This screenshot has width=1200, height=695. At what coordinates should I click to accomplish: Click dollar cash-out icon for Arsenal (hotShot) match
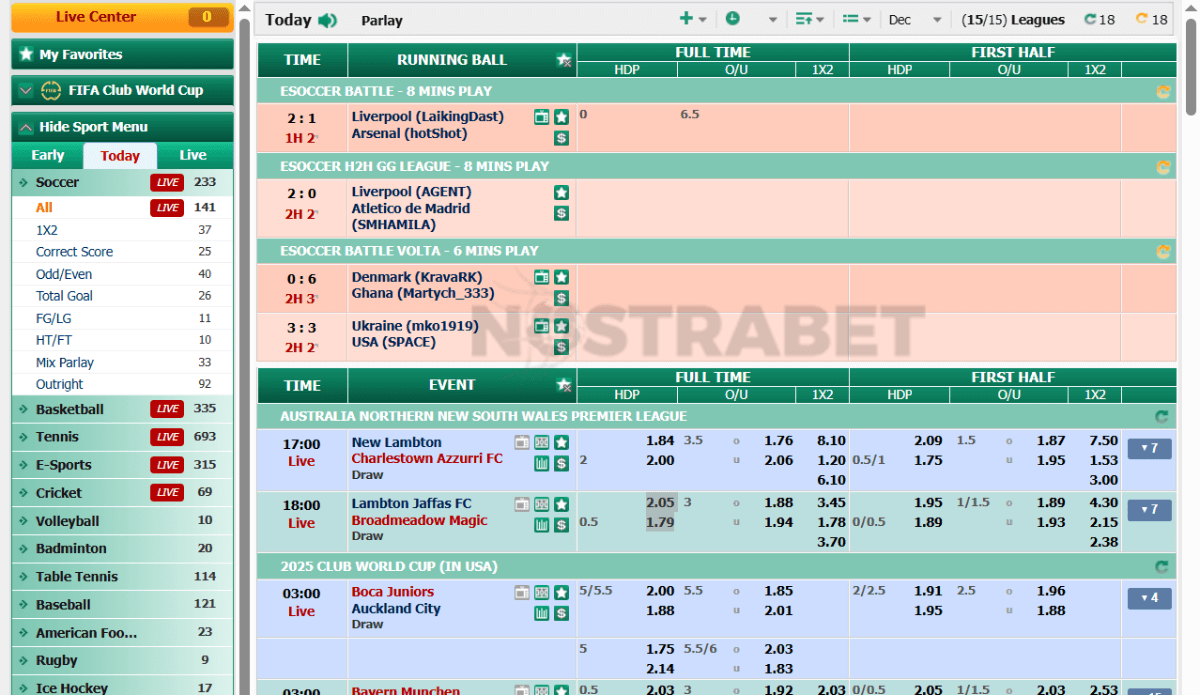pyautogui.click(x=561, y=138)
